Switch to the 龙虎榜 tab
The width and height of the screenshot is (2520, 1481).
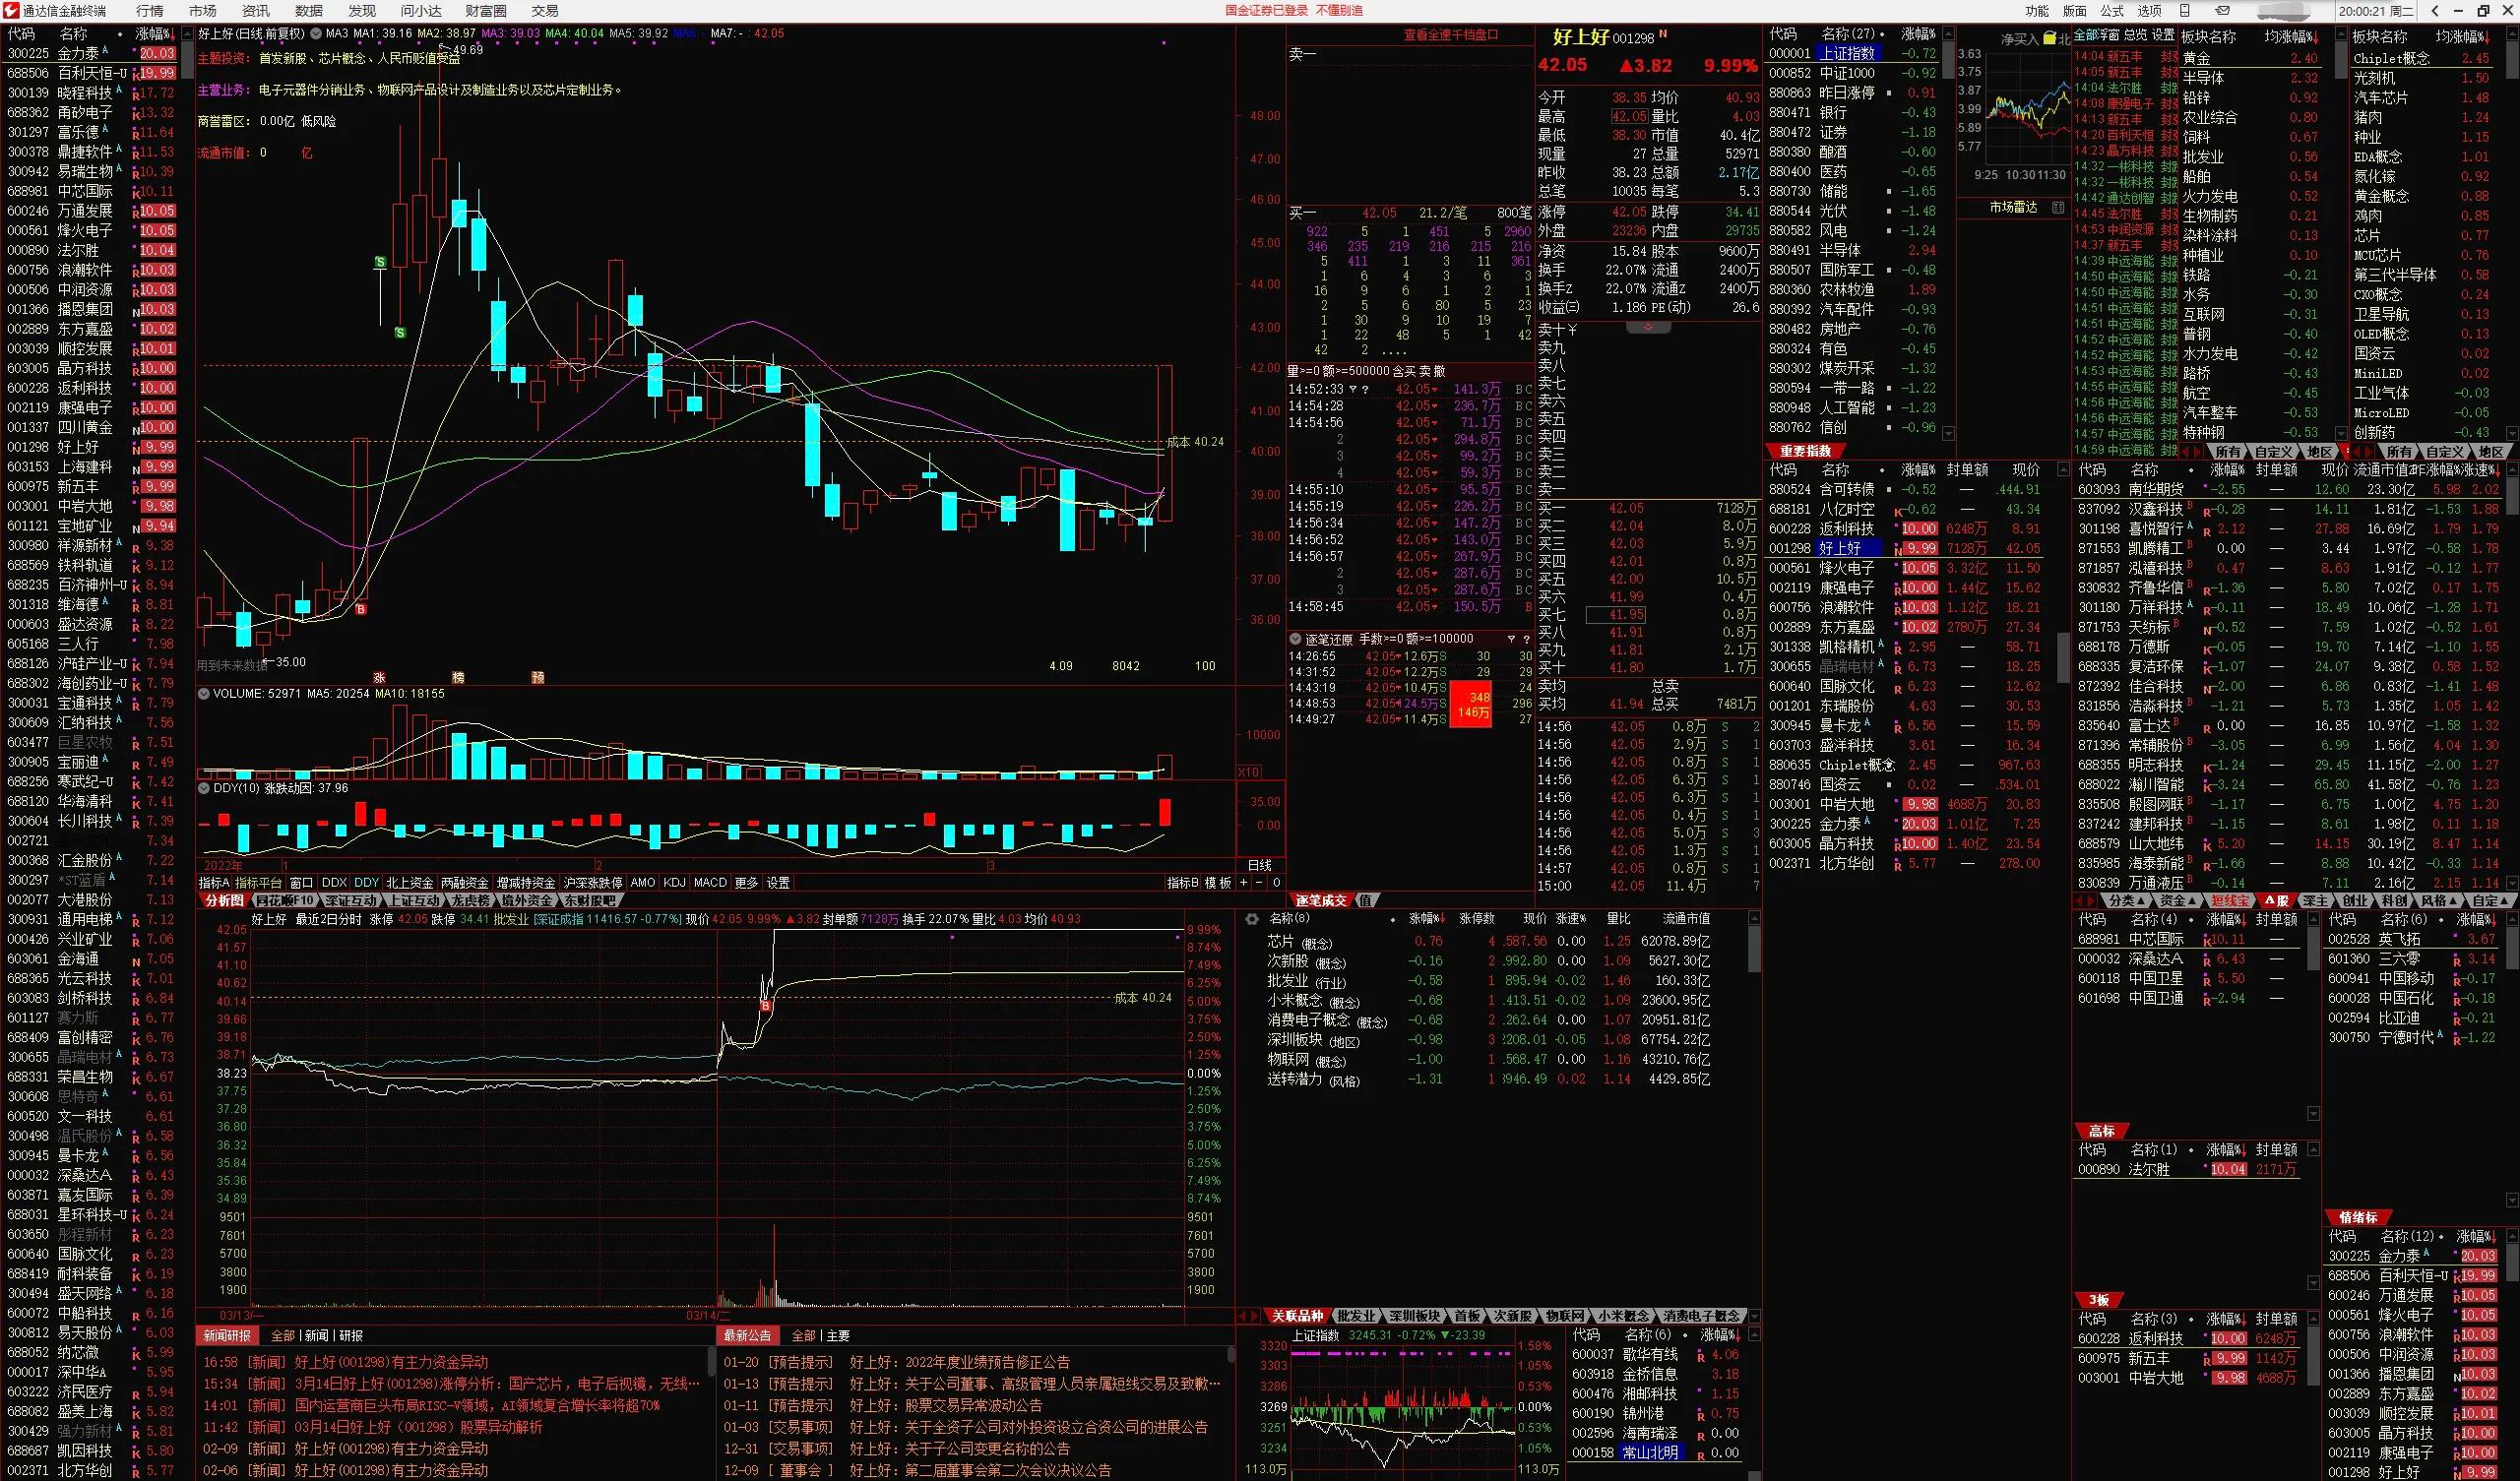469,900
